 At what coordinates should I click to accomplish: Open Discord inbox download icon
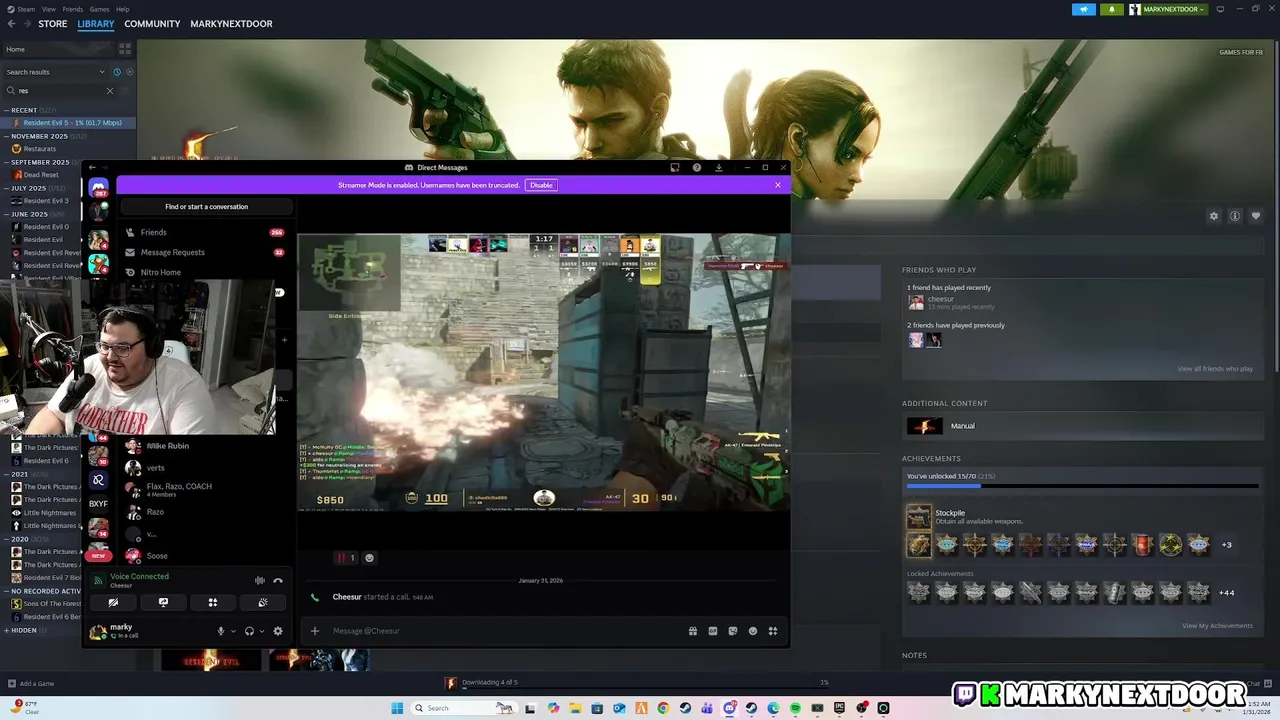718,168
